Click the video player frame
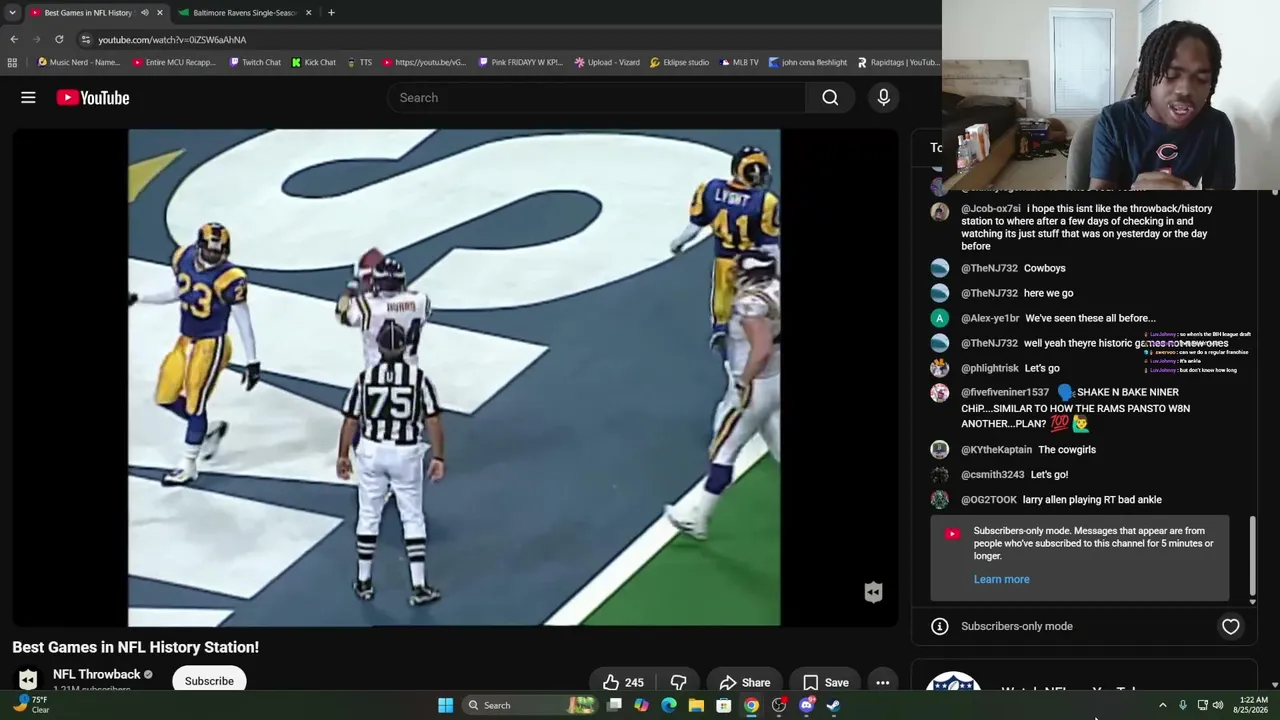Viewport: 1280px width, 720px height. click(454, 377)
